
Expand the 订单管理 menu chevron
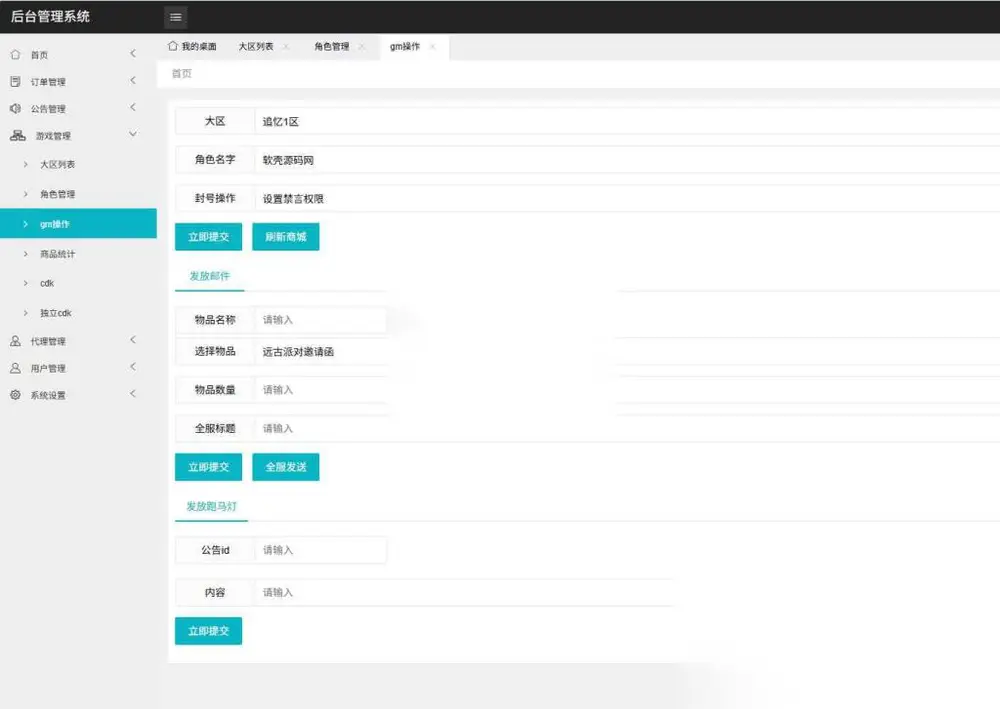(133, 80)
